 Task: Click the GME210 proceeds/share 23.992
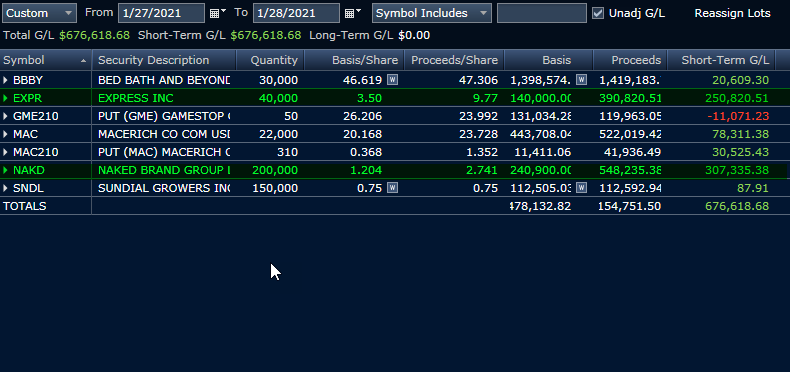(x=479, y=116)
